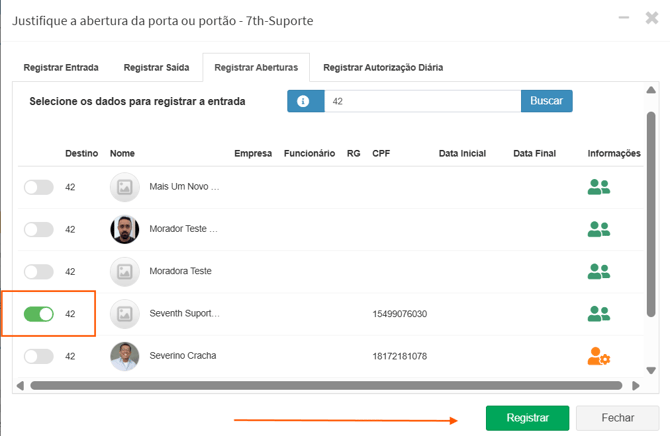Open Registrar Autorização Diária tab

pos(383,67)
